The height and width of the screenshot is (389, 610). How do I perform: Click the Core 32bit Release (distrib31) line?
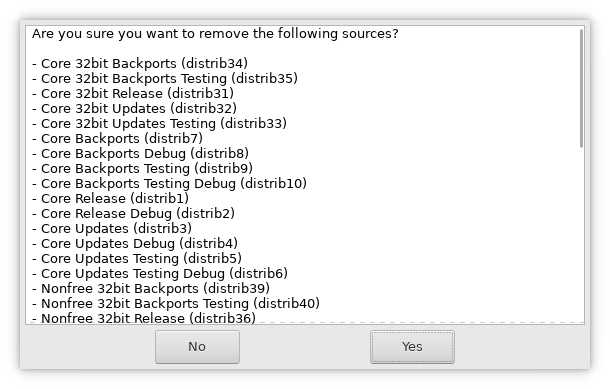point(133,94)
